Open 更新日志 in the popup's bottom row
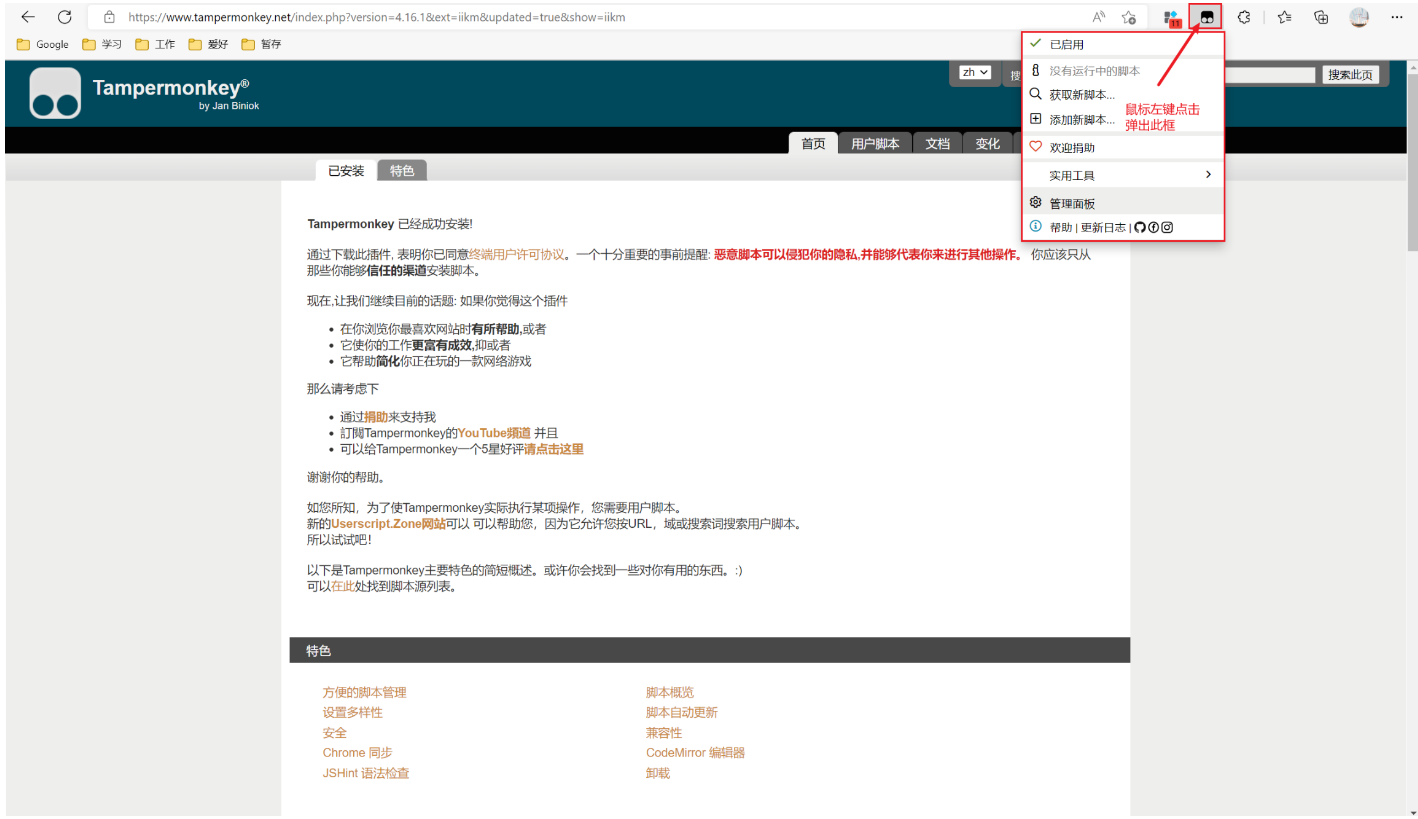This screenshot has height=819, width=1418. coord(1103,228)
